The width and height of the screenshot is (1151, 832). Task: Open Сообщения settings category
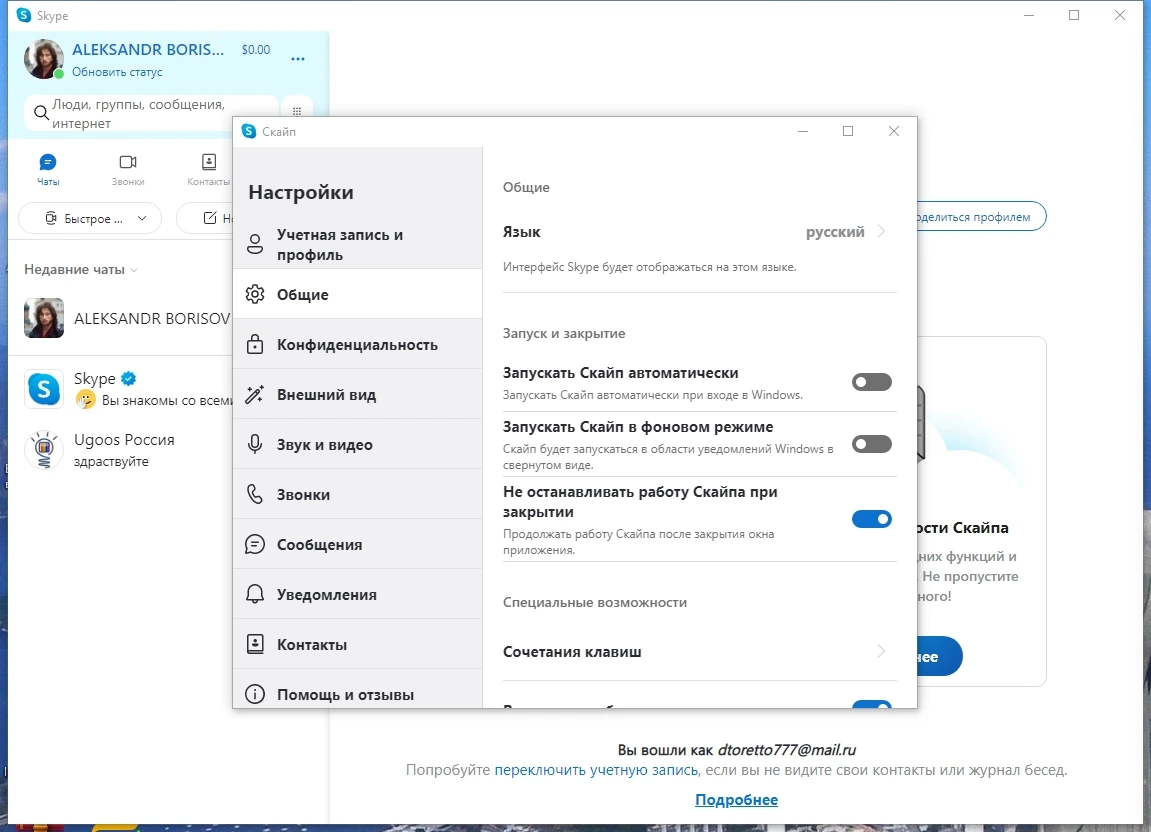(357, 544)
